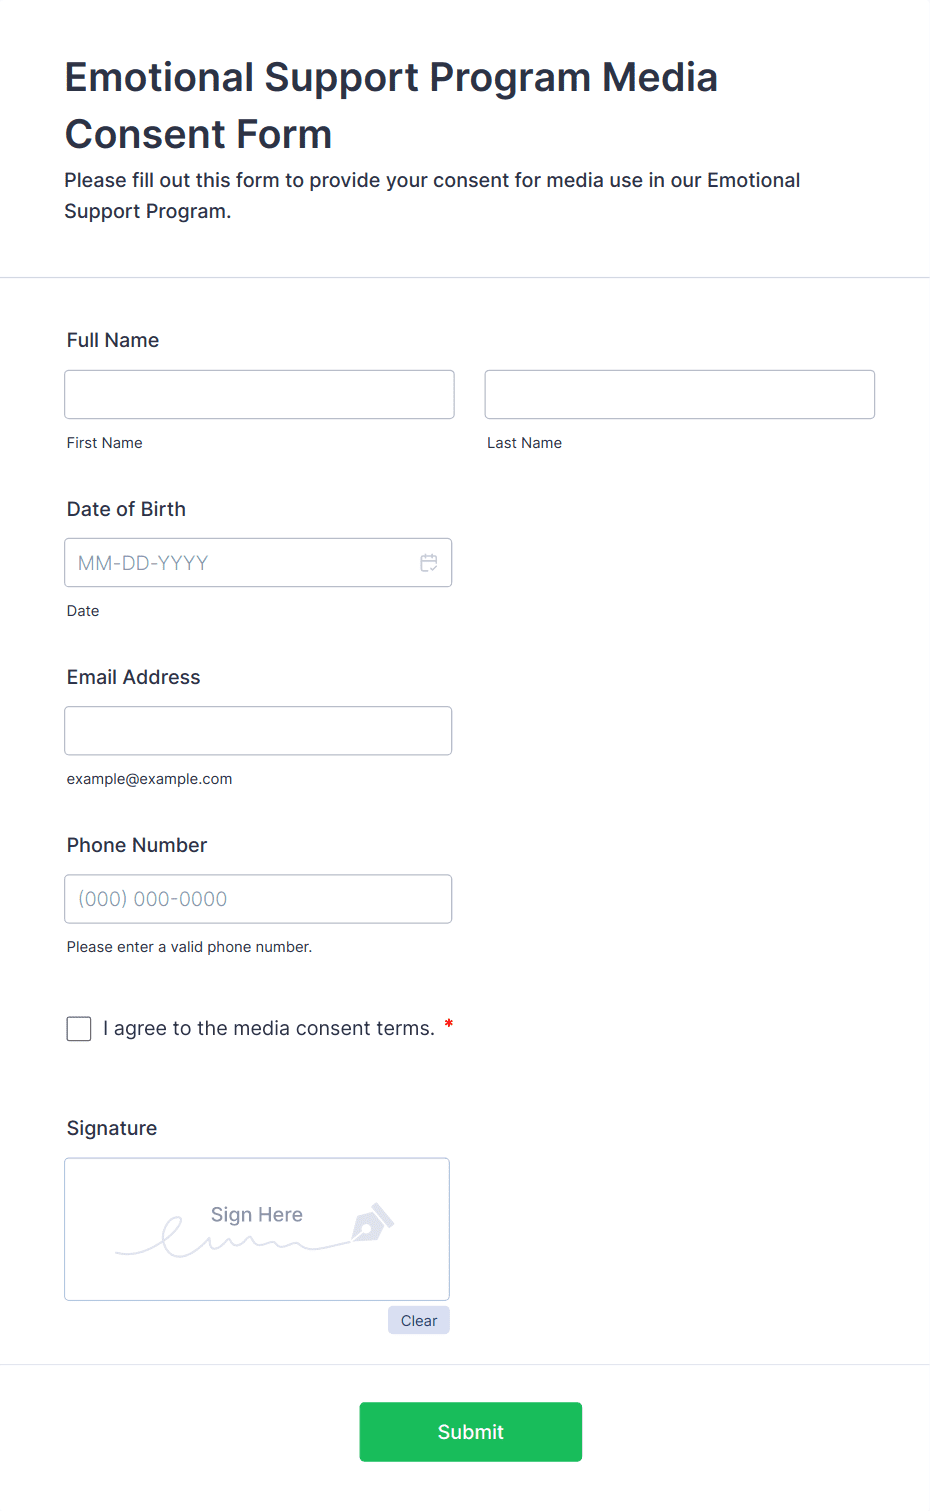Check the media consent agreement checkbox
930x1511 pixels.
[x=79, y=1029]
